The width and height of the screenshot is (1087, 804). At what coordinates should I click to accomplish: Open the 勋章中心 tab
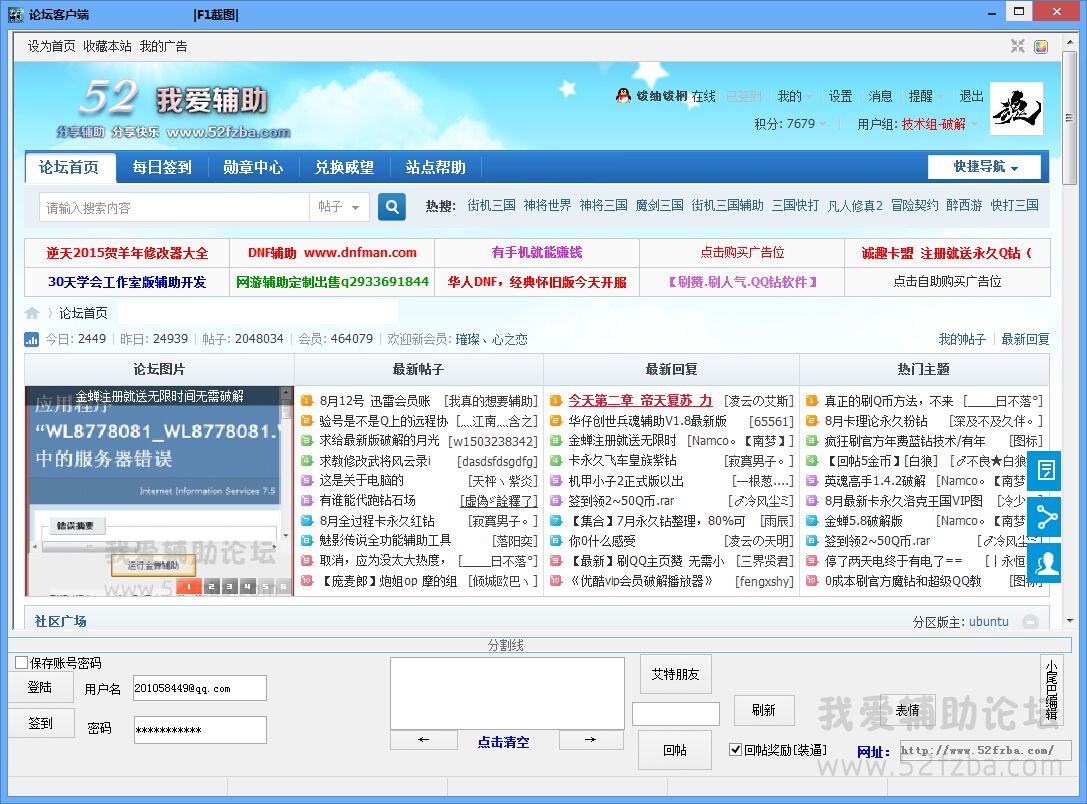(x=253, y=167)
